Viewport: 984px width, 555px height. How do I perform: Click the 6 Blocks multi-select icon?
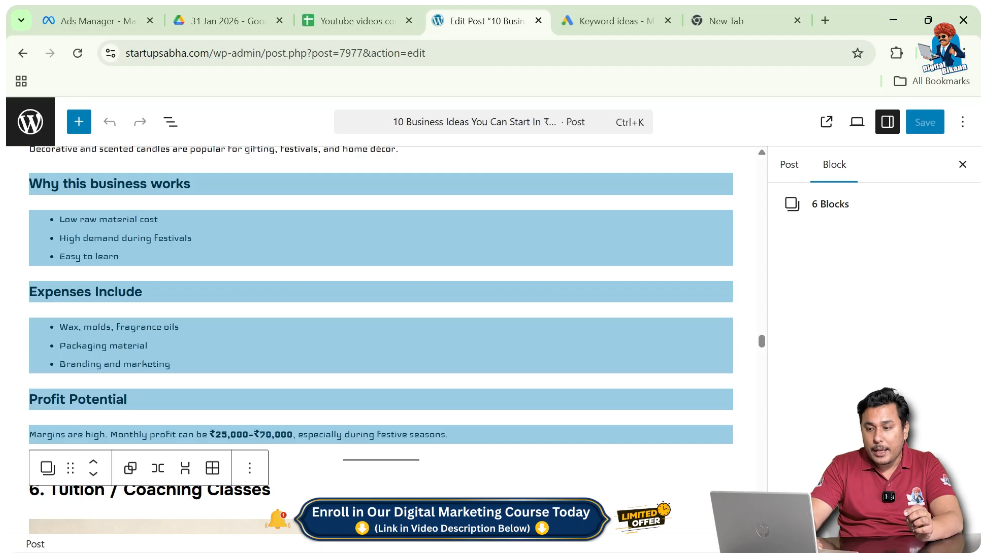(x=792, y=203)
